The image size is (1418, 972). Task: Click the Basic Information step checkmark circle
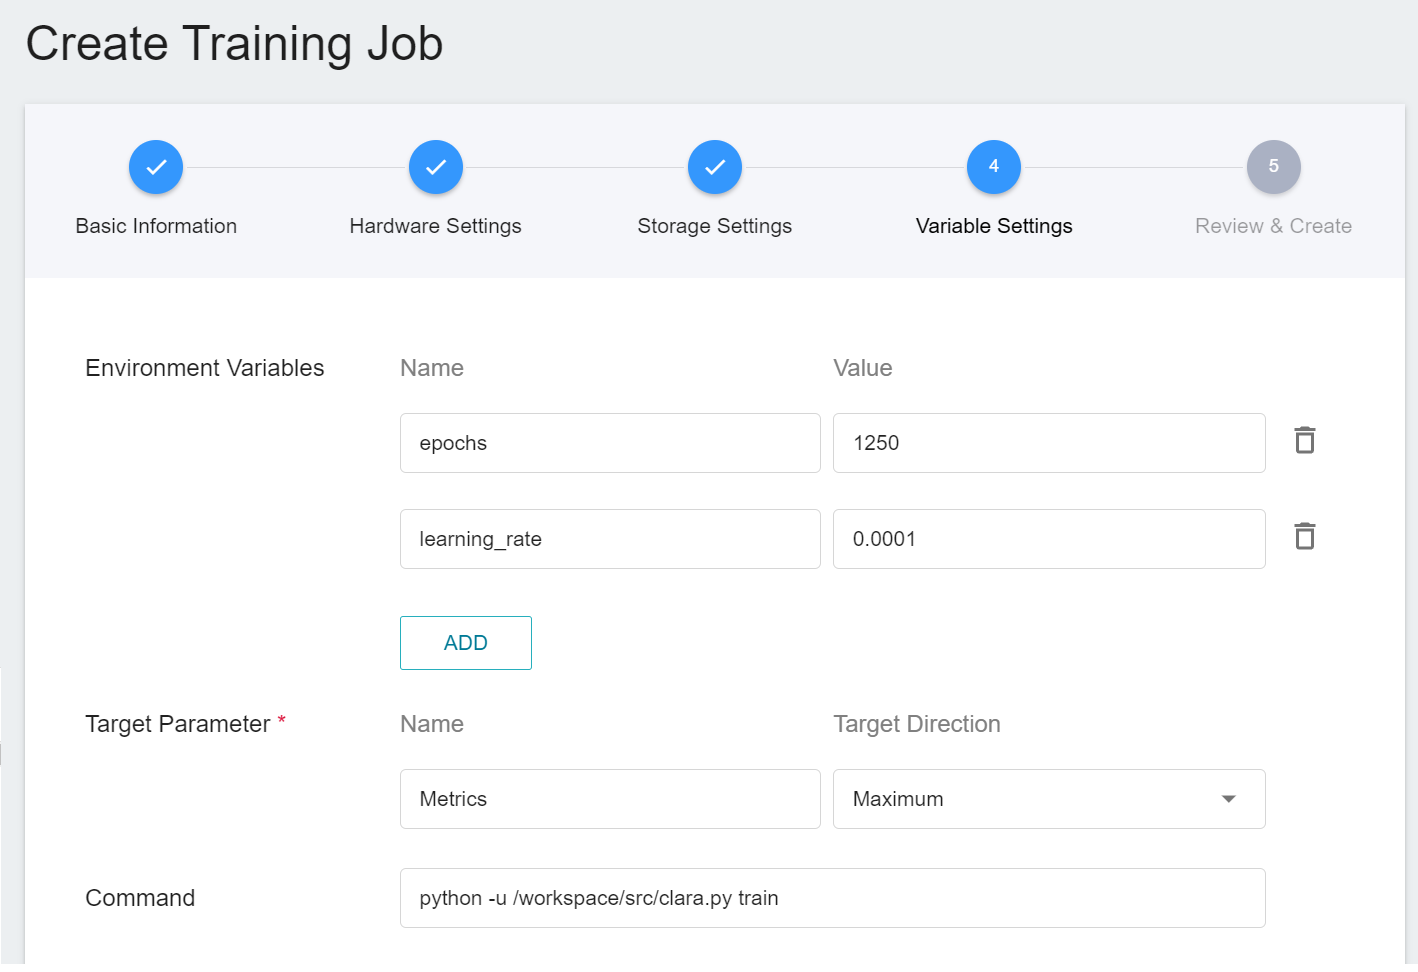(156, 167)
